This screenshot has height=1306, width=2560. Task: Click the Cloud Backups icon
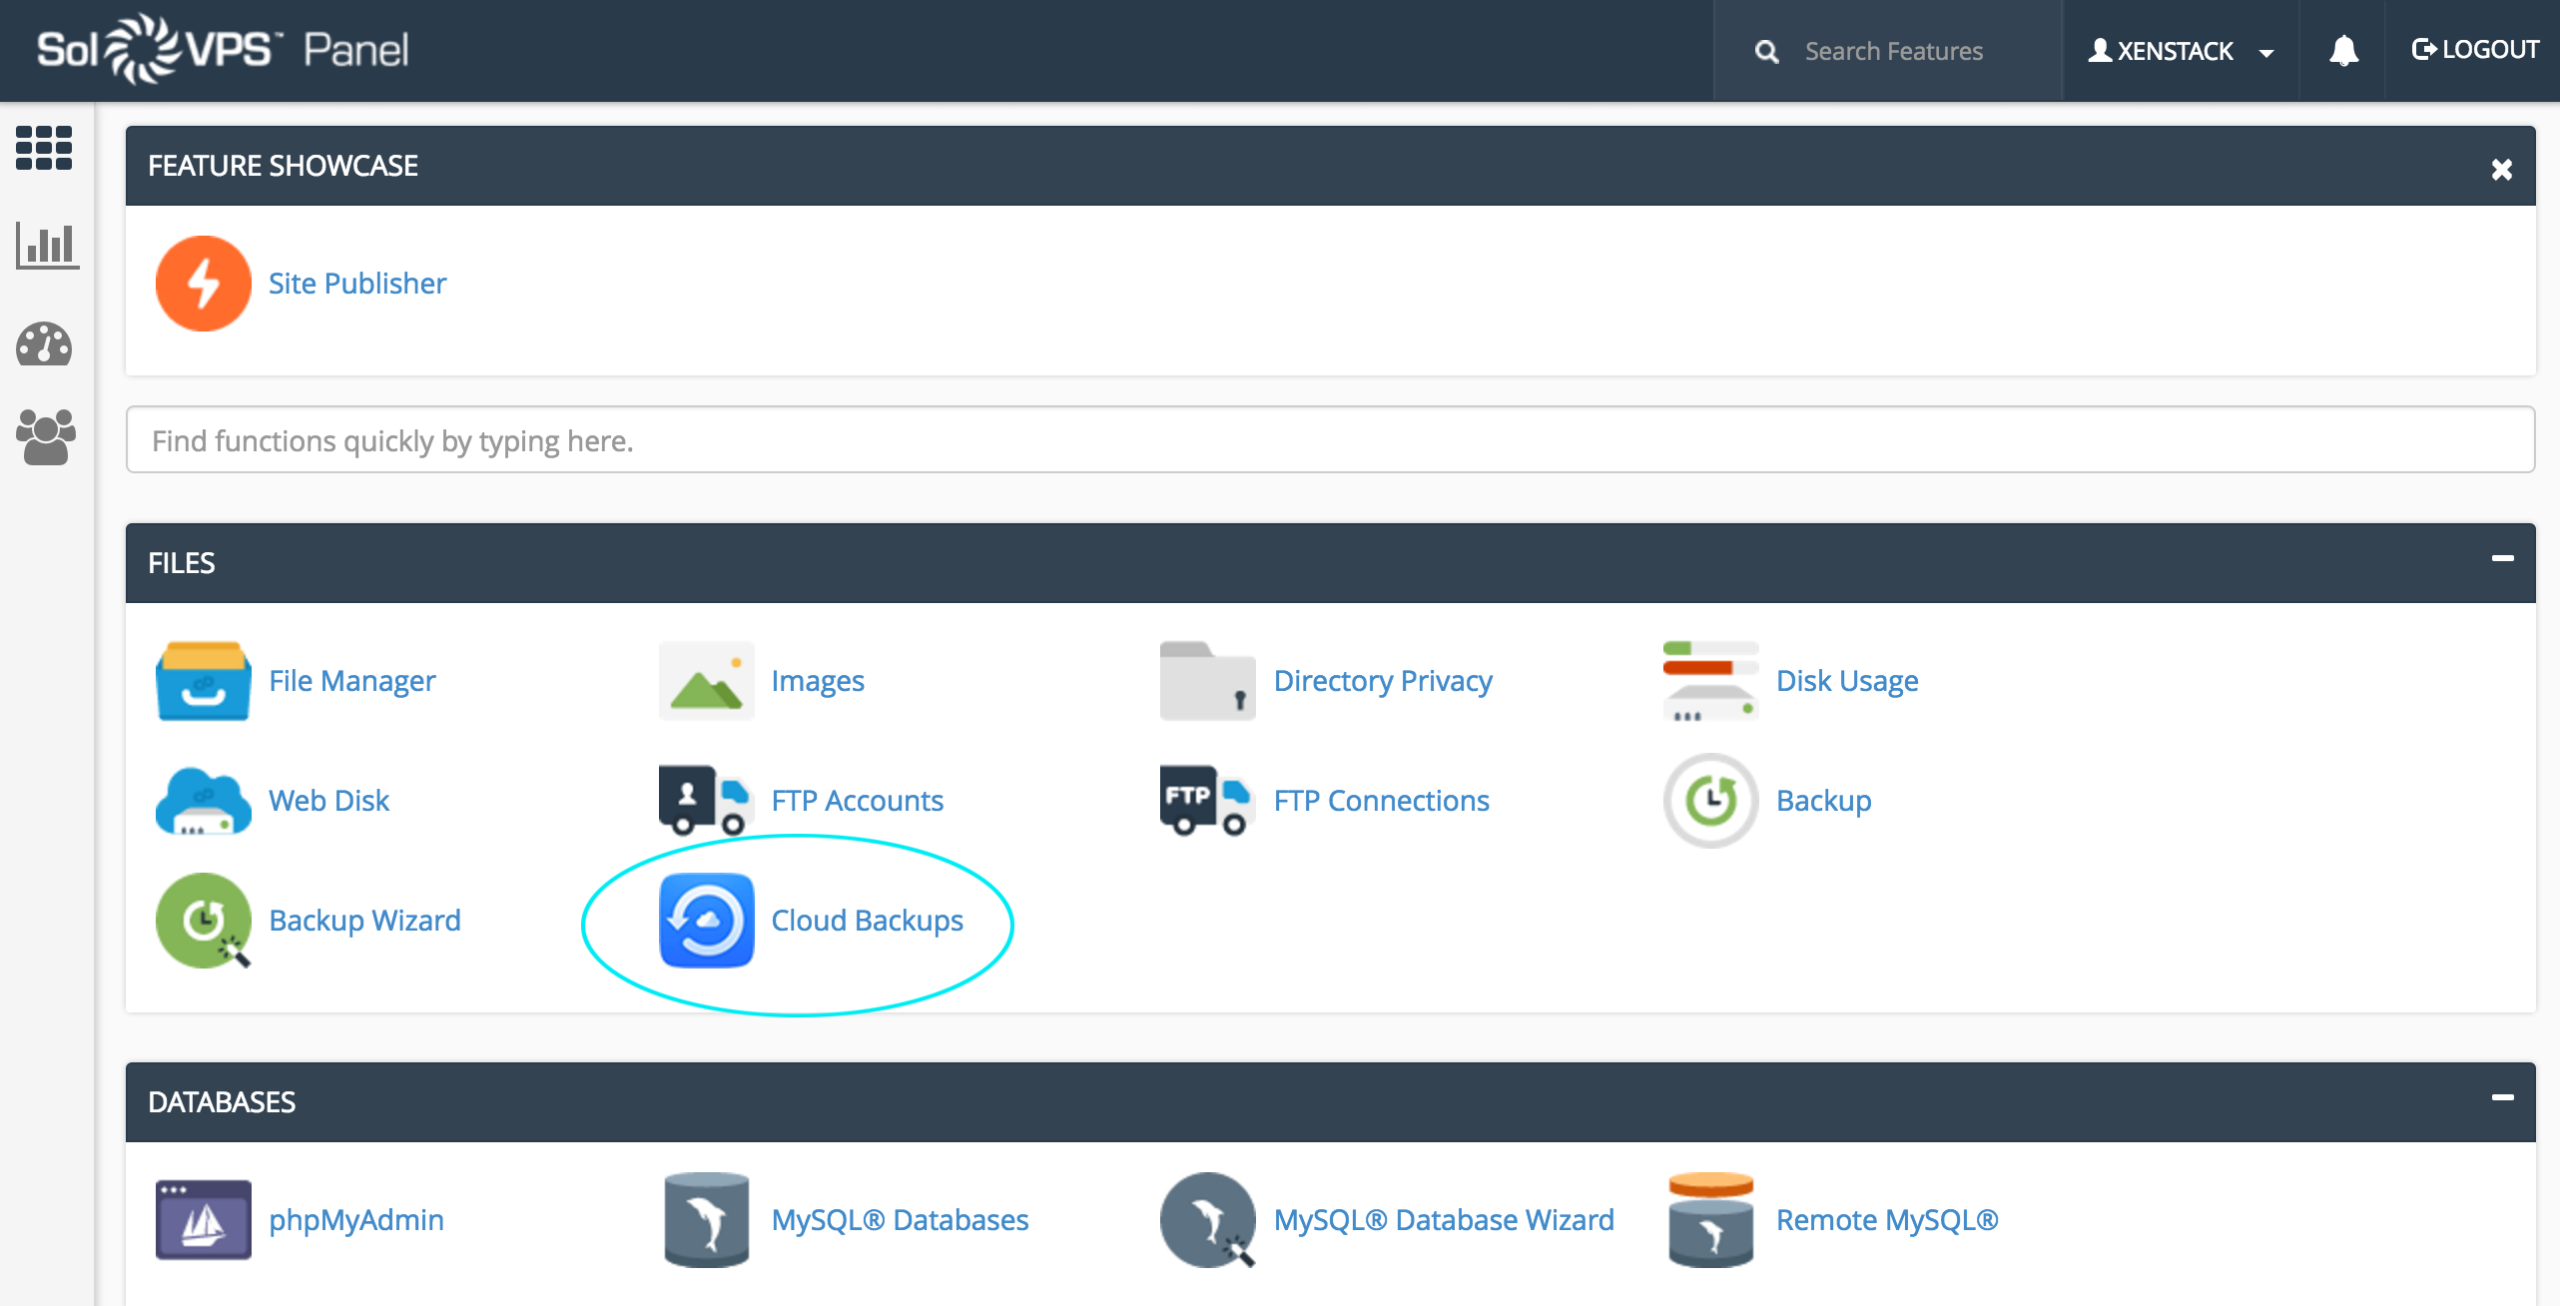pos(706,920)
